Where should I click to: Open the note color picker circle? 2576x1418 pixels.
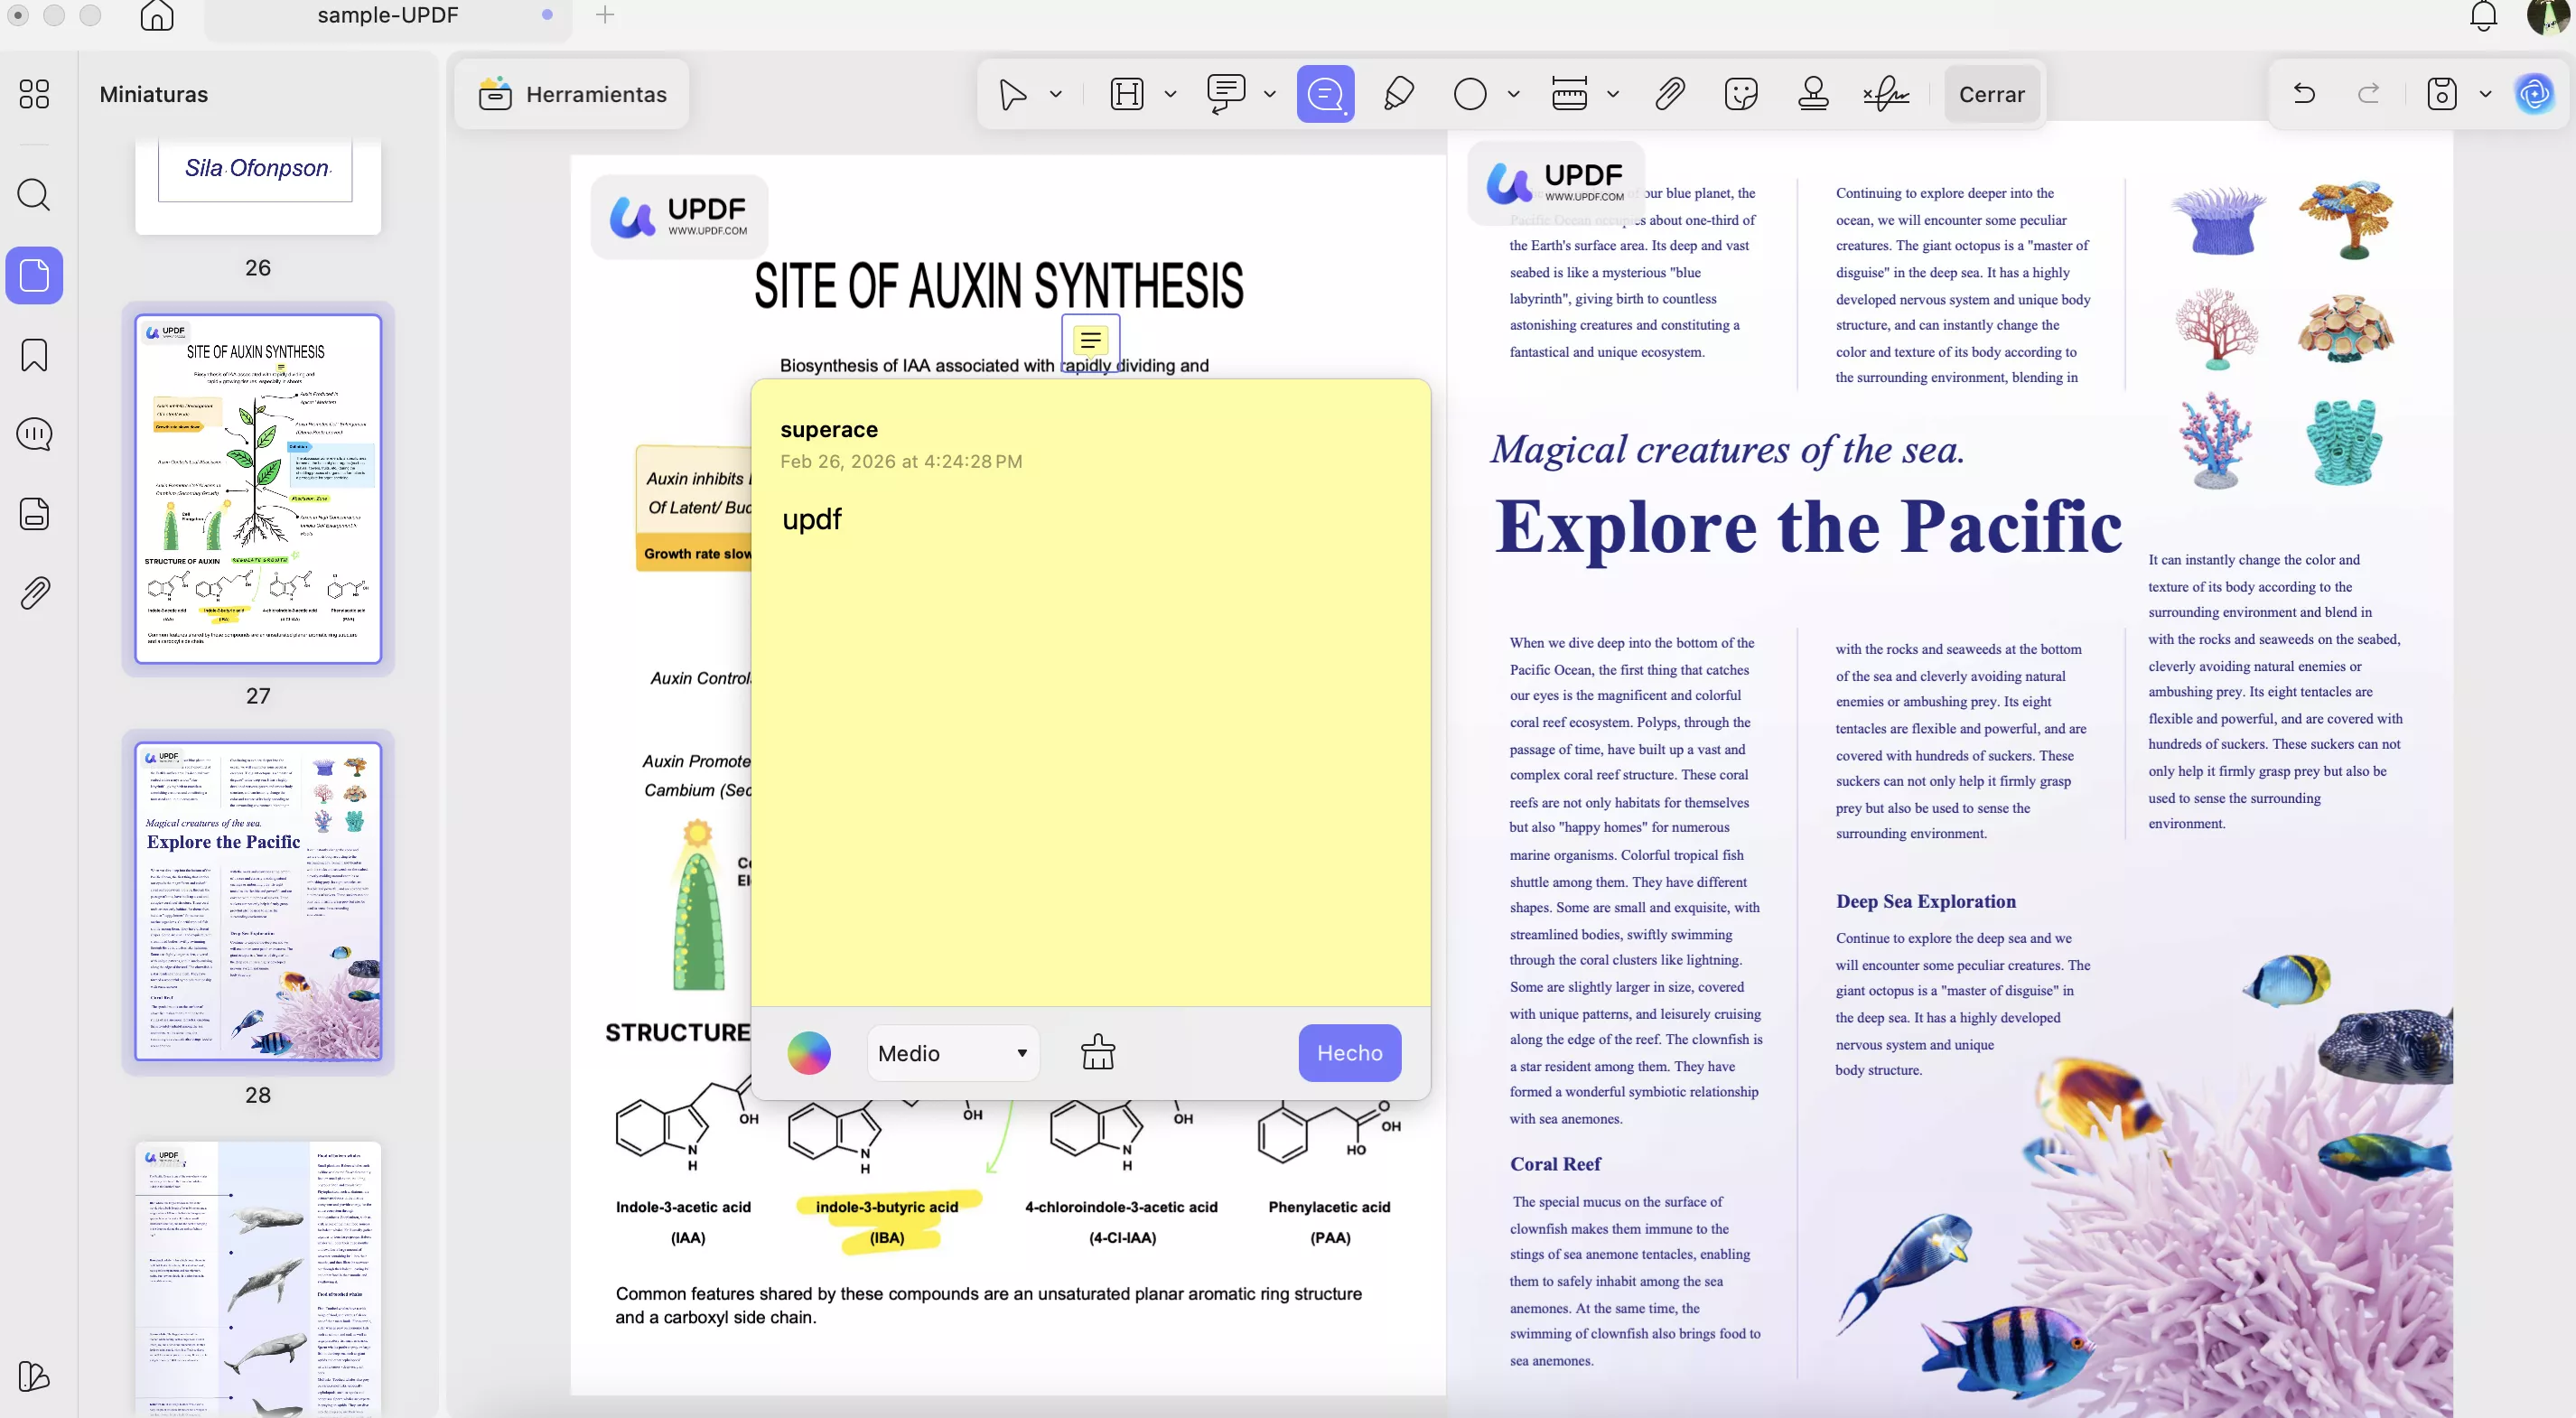coord(808,1053)
